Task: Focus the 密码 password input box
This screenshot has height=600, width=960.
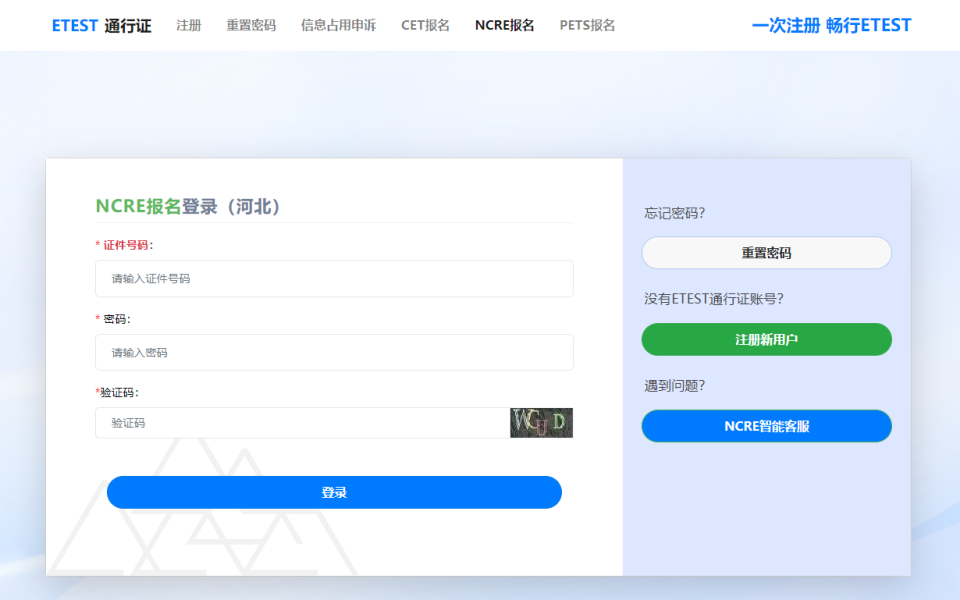Action: click(x=334, y=352)
